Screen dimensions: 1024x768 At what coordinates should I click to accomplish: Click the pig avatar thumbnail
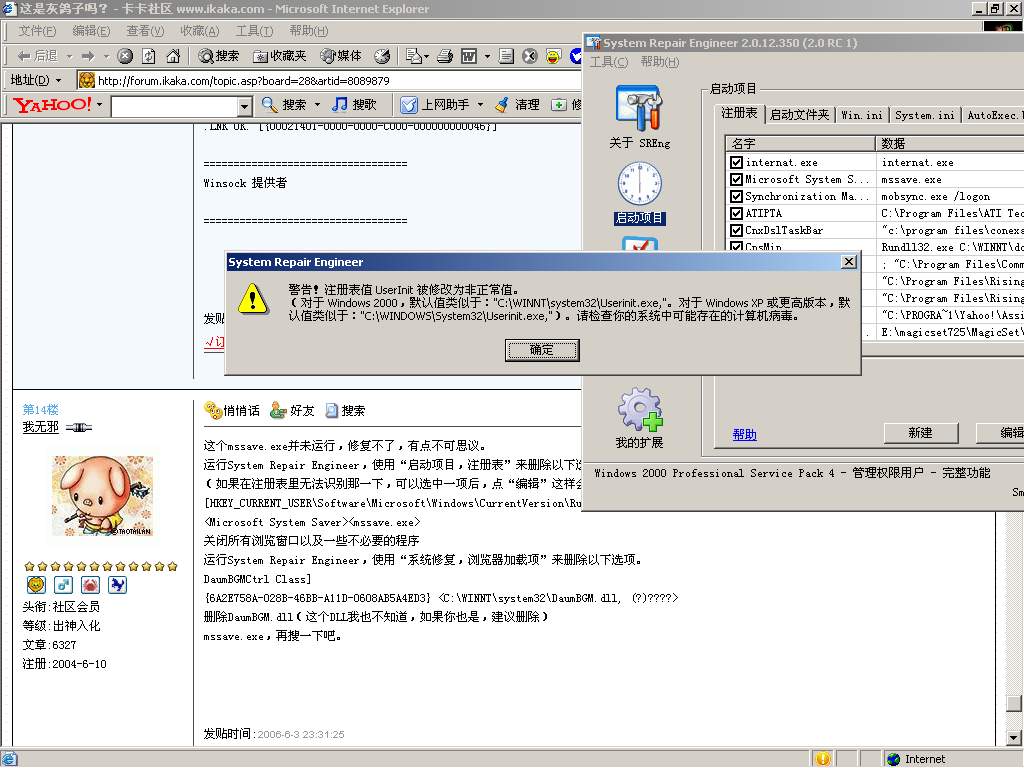click(103, 496)
